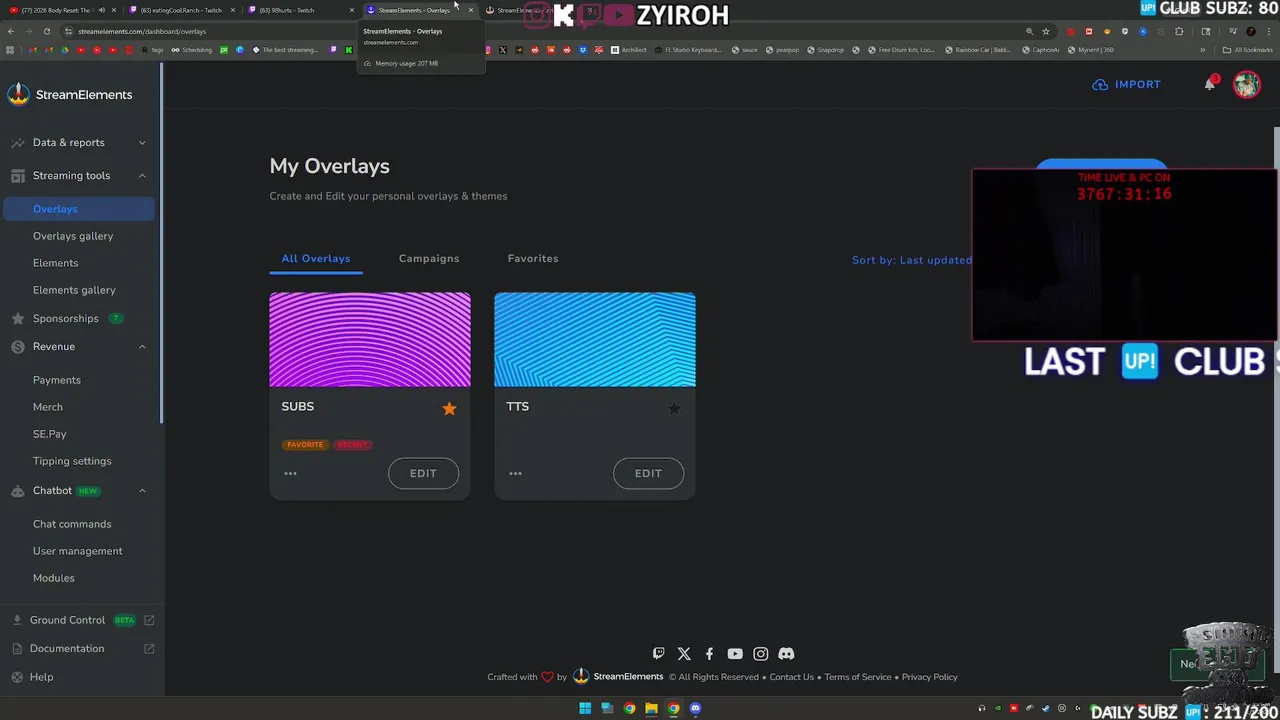Image resolution: width=1280 pixels, height=720 pixels.
Task: Click the purple SUBS overlay thumbnail
Action: (370, 340)
